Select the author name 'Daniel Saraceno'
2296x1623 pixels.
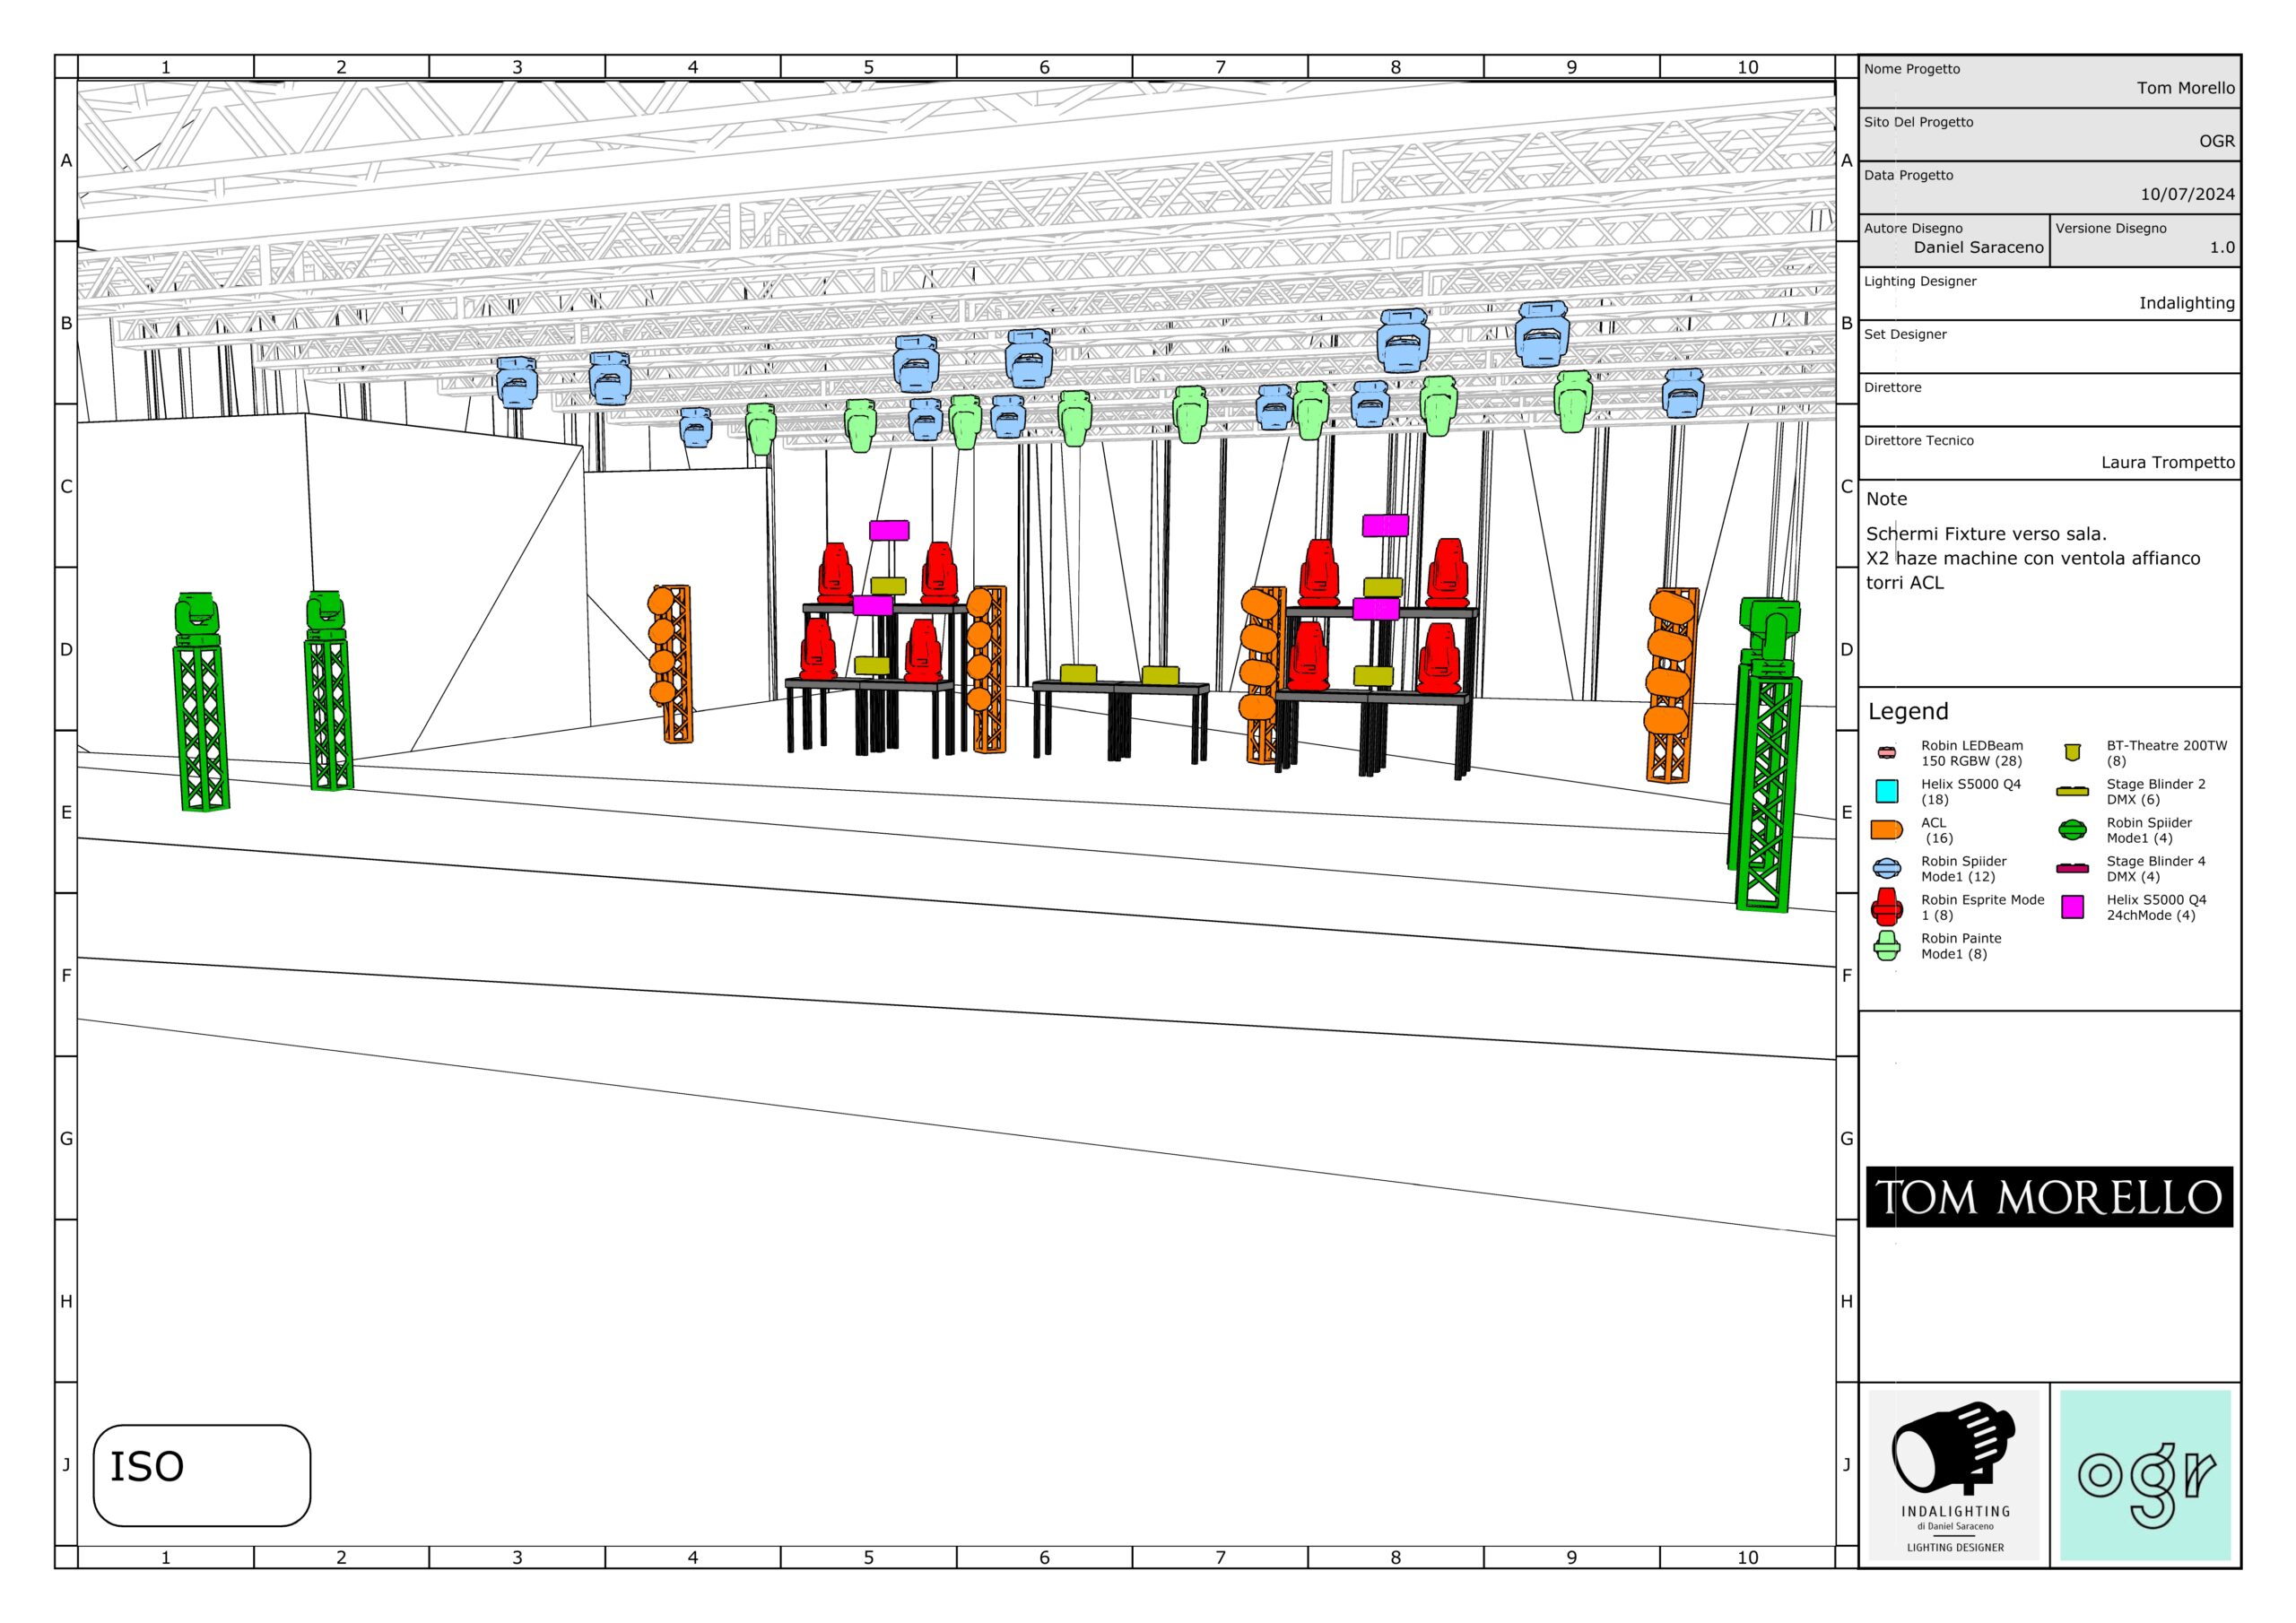pos(1978,247)
